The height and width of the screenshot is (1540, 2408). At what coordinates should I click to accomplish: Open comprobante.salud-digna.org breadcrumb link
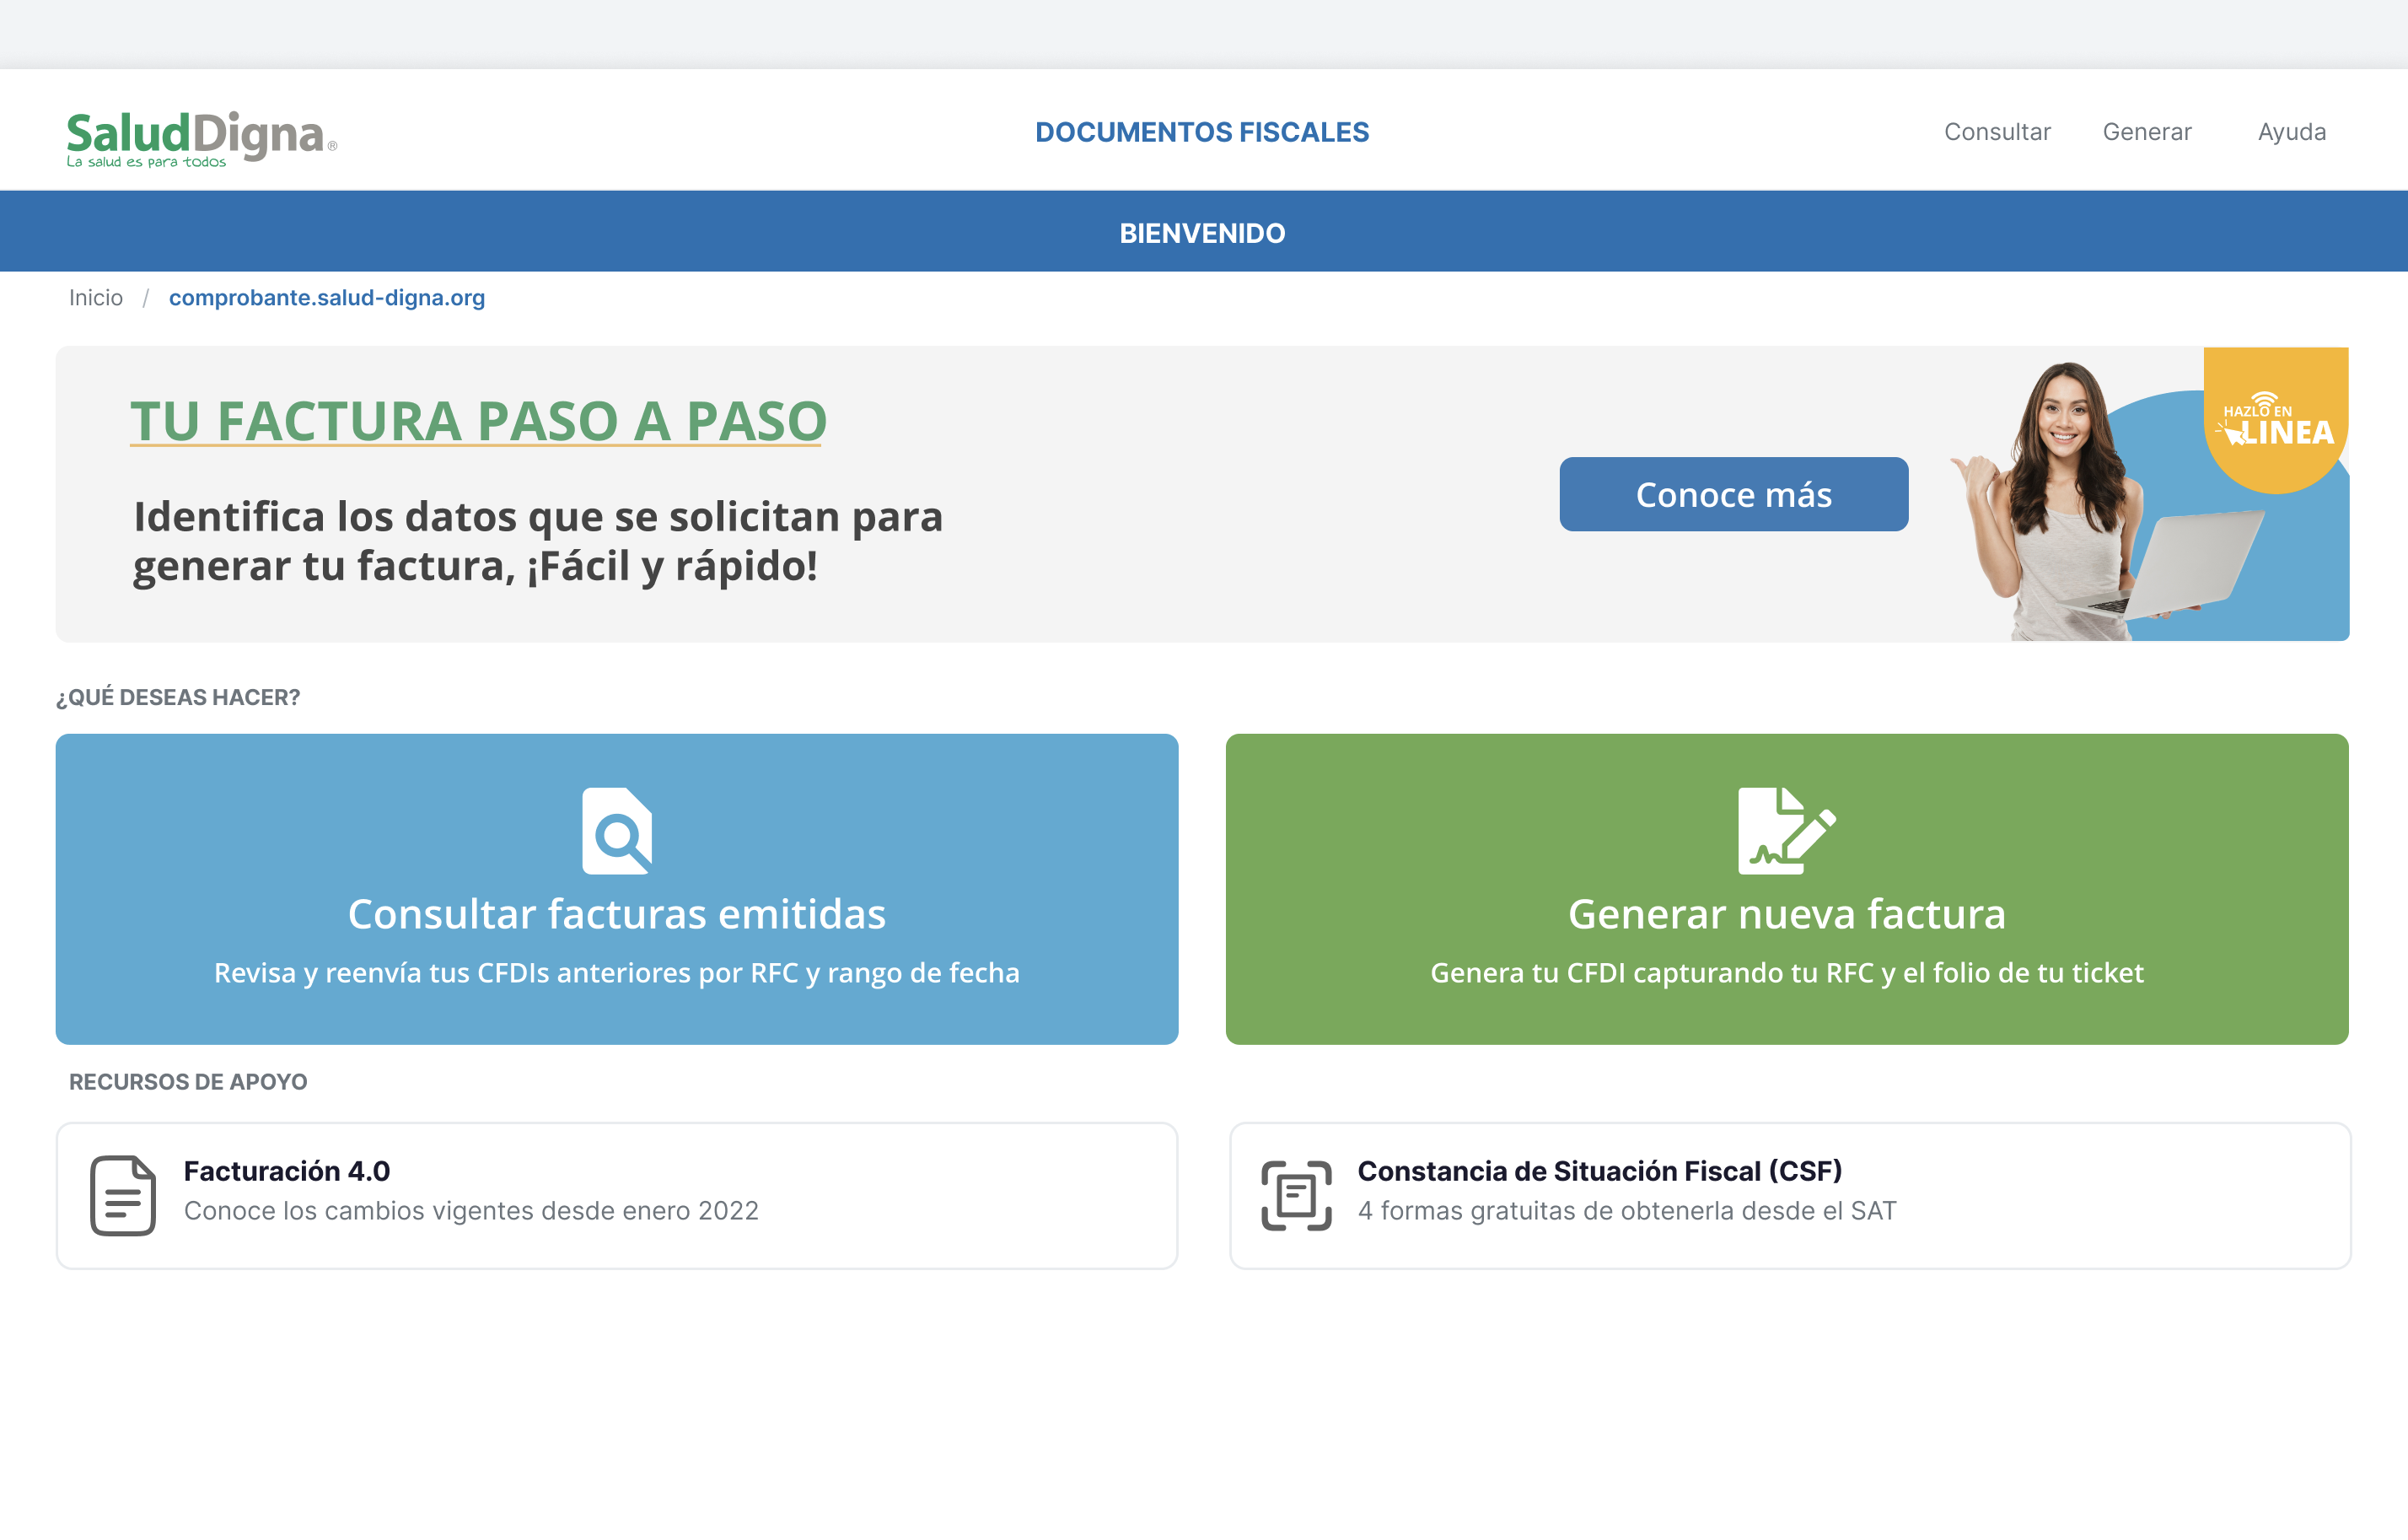coord(327,298)
